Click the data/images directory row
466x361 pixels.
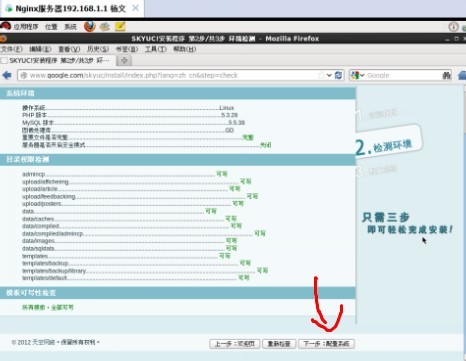click(x=129, y=241)
